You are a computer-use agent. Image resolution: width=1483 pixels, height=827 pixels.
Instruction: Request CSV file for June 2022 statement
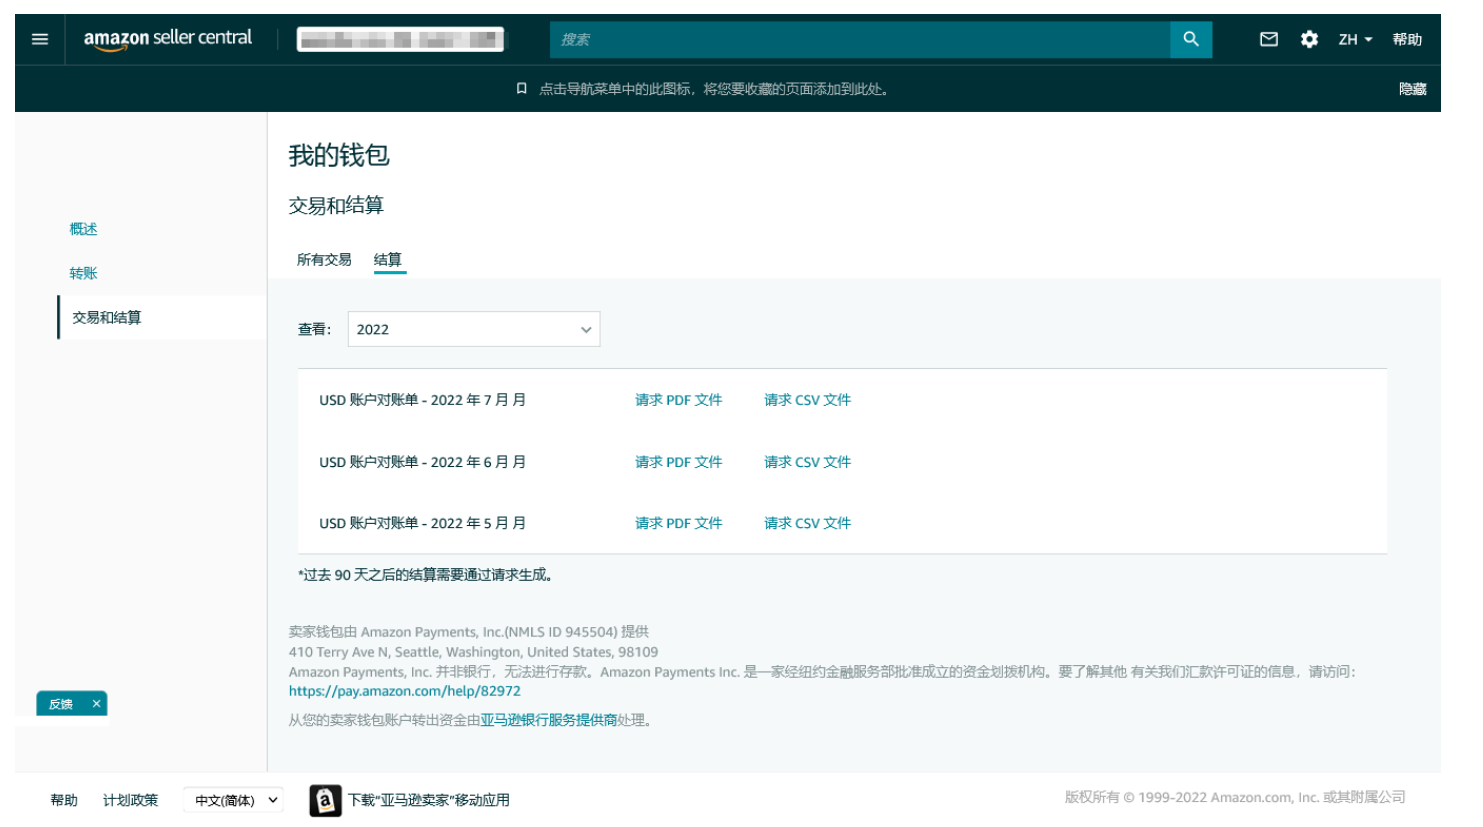coord(807,462)
